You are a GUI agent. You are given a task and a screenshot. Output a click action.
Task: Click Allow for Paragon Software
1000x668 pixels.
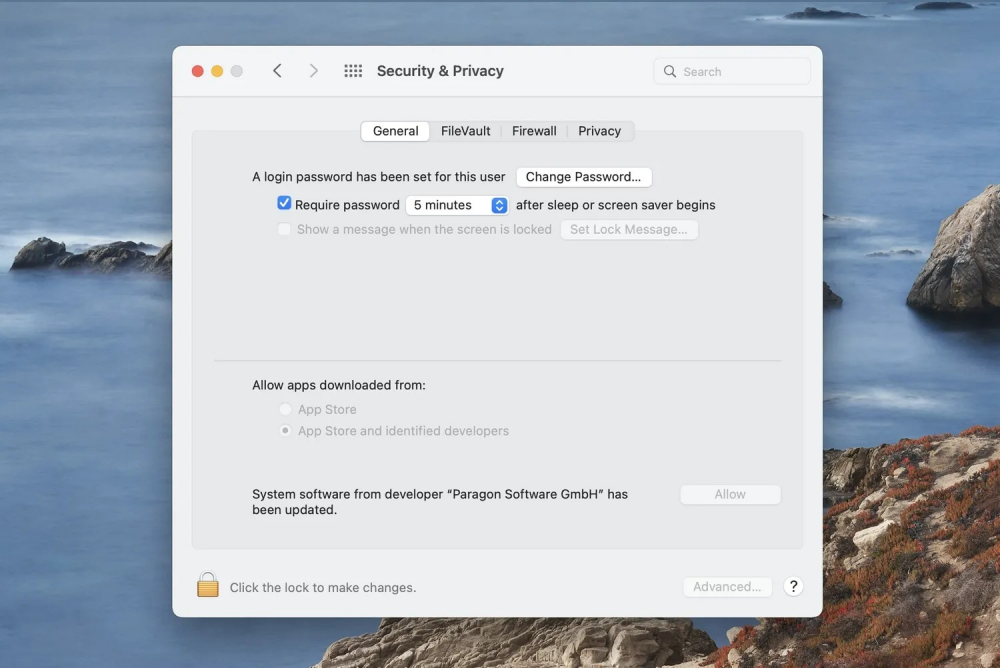(730, 494)
